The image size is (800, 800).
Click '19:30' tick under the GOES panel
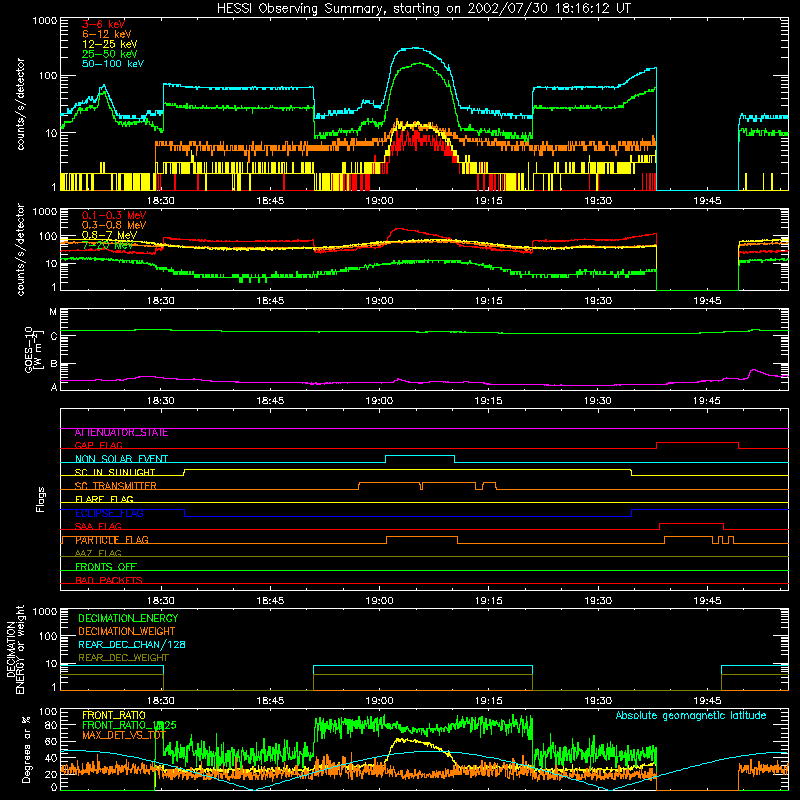[x=598, y=401]
